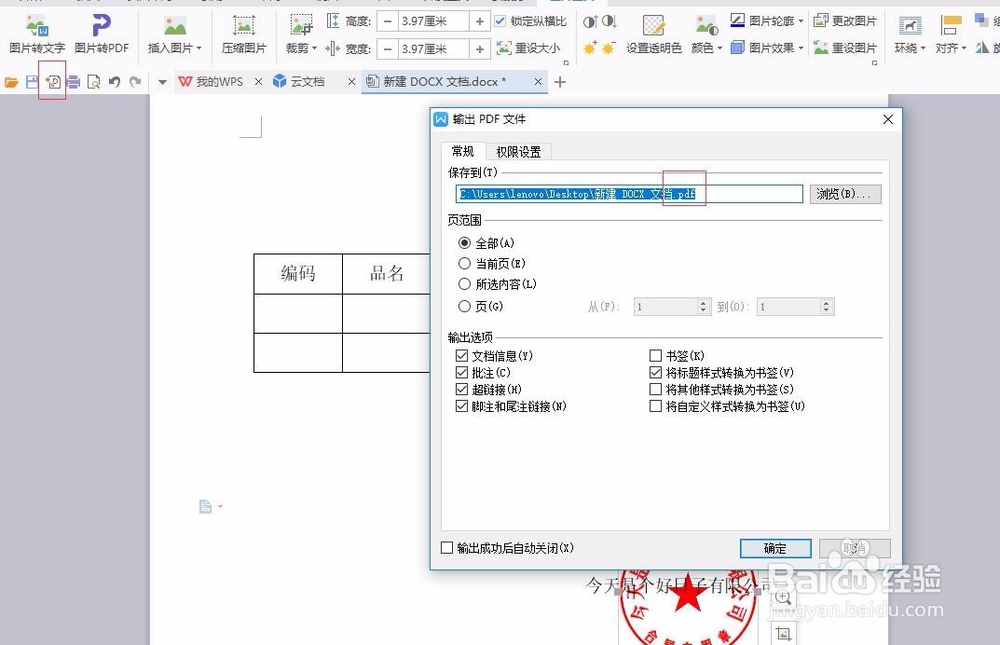Image resolution: width=1000 pixels, height=645 pixels.
Task: Uncheck the 超链接(H) hyperlinks checkbox
Action: tap(462, 389)
